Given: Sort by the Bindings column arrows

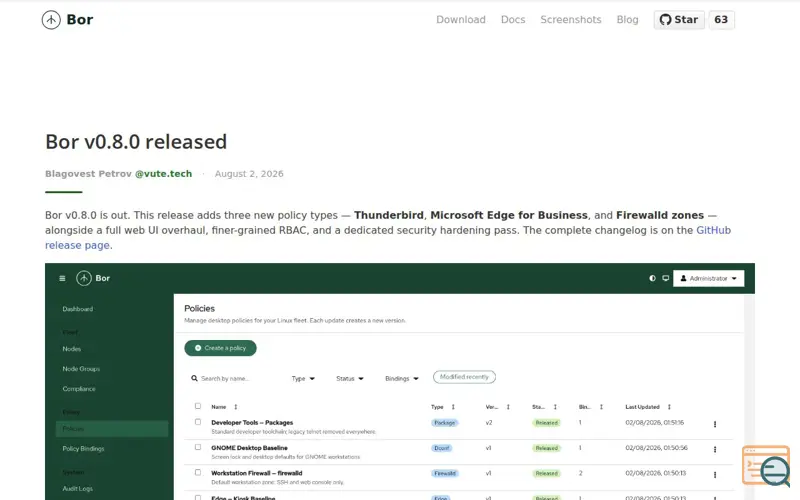Looking at the screenshot, I should [602, 407].
